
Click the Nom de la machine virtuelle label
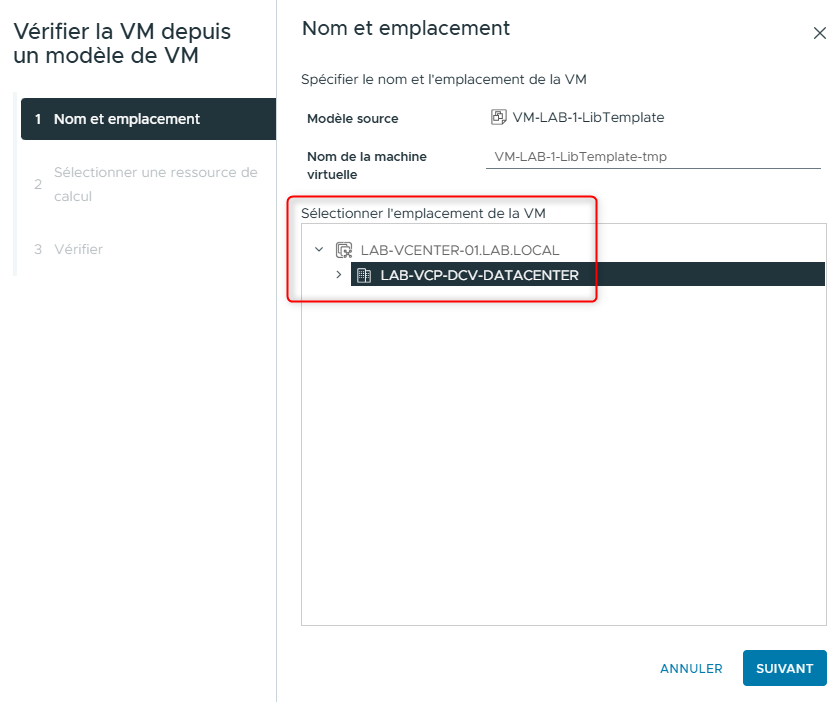click(367, 165)
